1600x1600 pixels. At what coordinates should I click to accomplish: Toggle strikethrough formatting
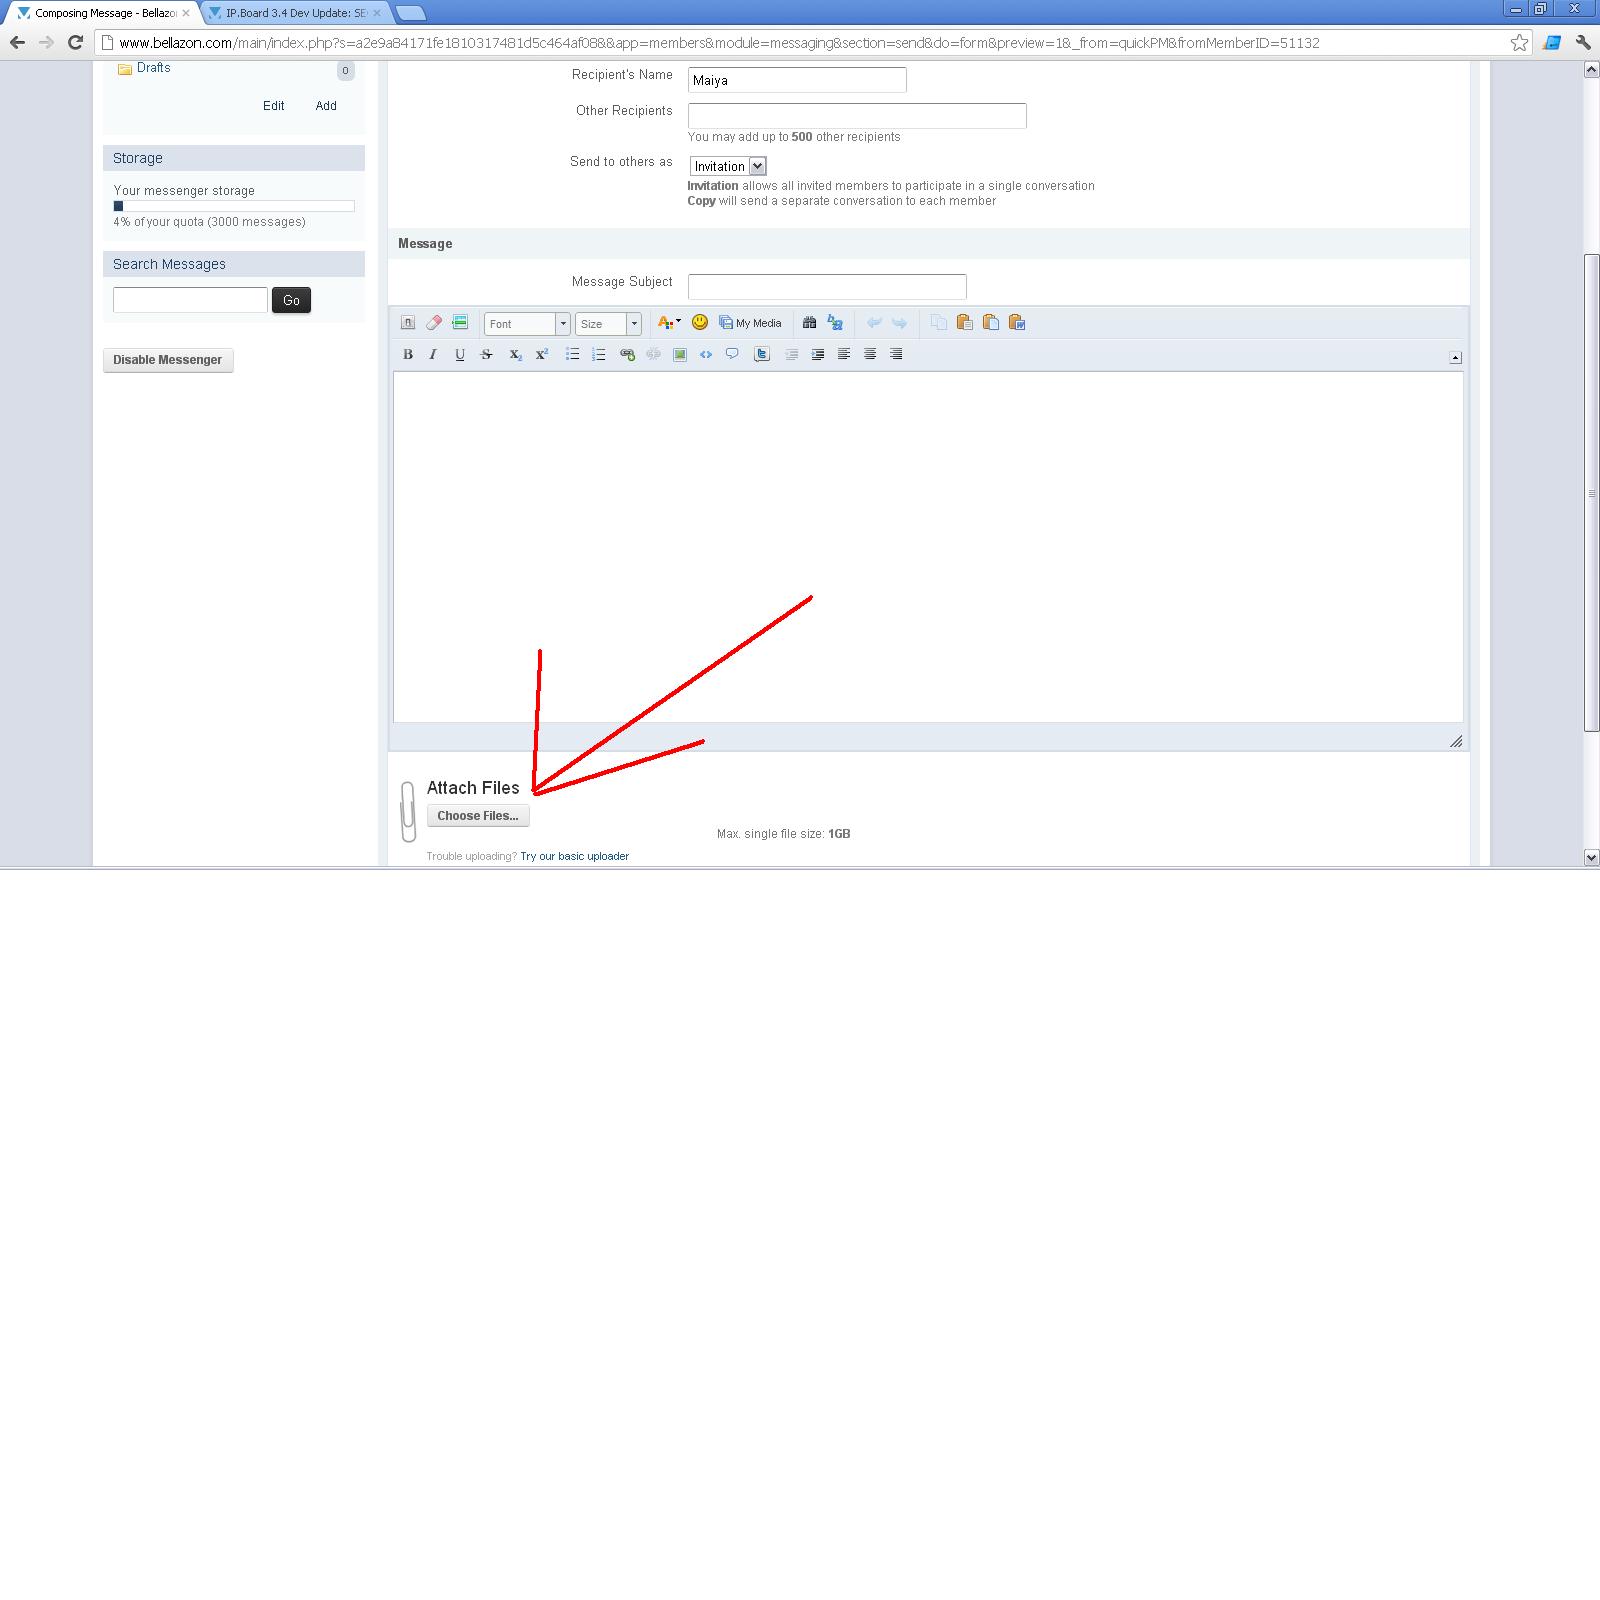coord(487,354)
